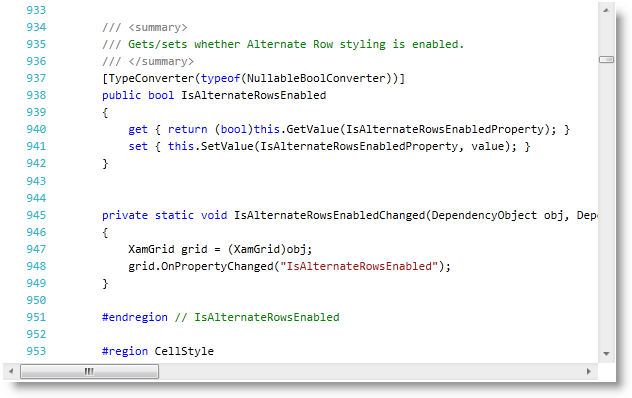Viewport: 632px width, 398px height.
Task: Click the '#region' directive on line 953
Action: pyautogui.click(x=125, y=351)
